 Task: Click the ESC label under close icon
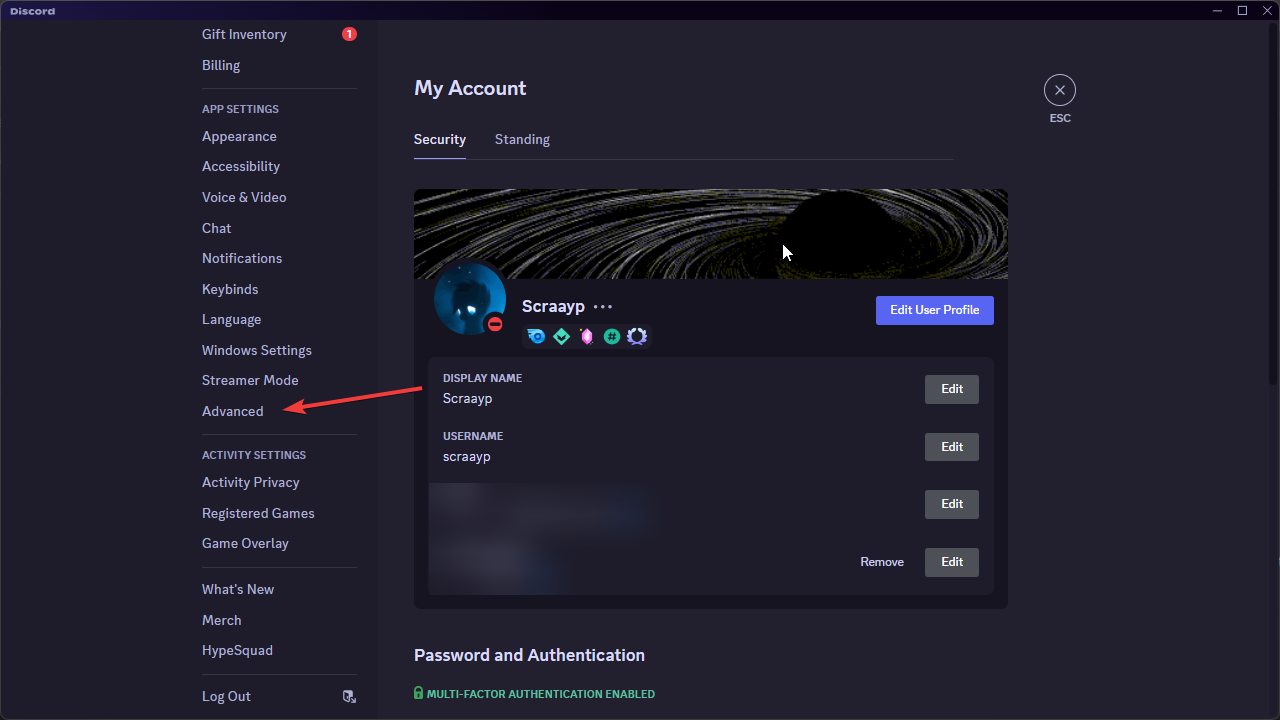pyautogui.click(x=1060, y=118)
